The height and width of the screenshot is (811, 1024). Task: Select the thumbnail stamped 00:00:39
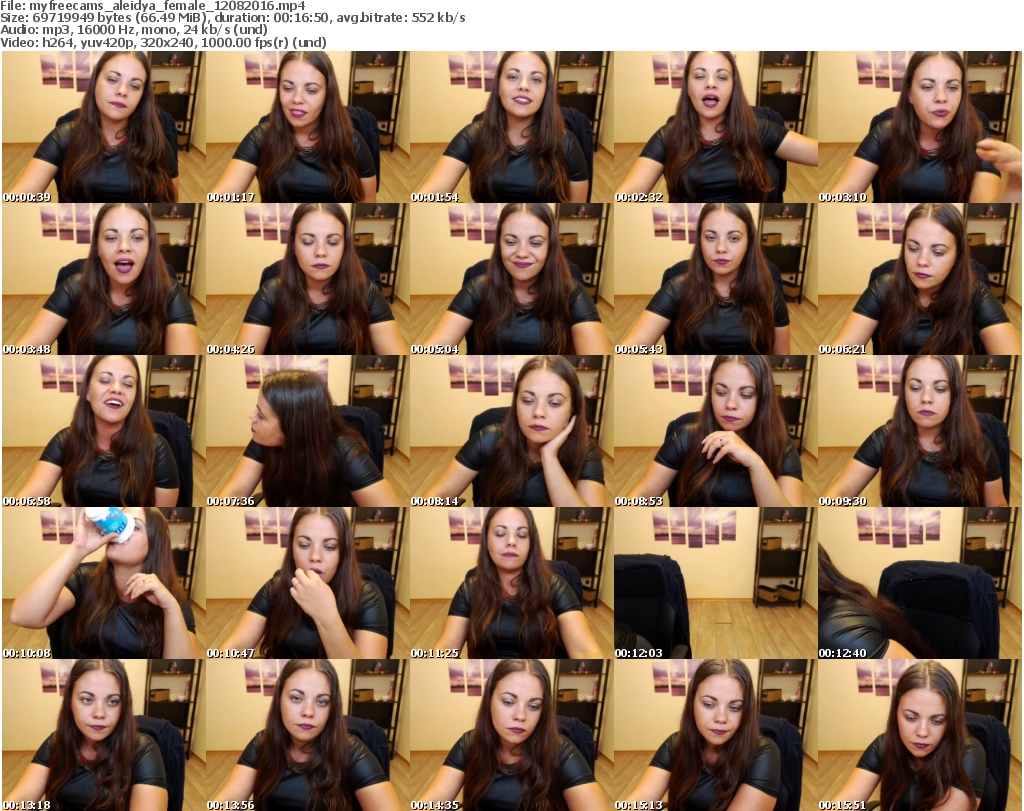(103, 127)
